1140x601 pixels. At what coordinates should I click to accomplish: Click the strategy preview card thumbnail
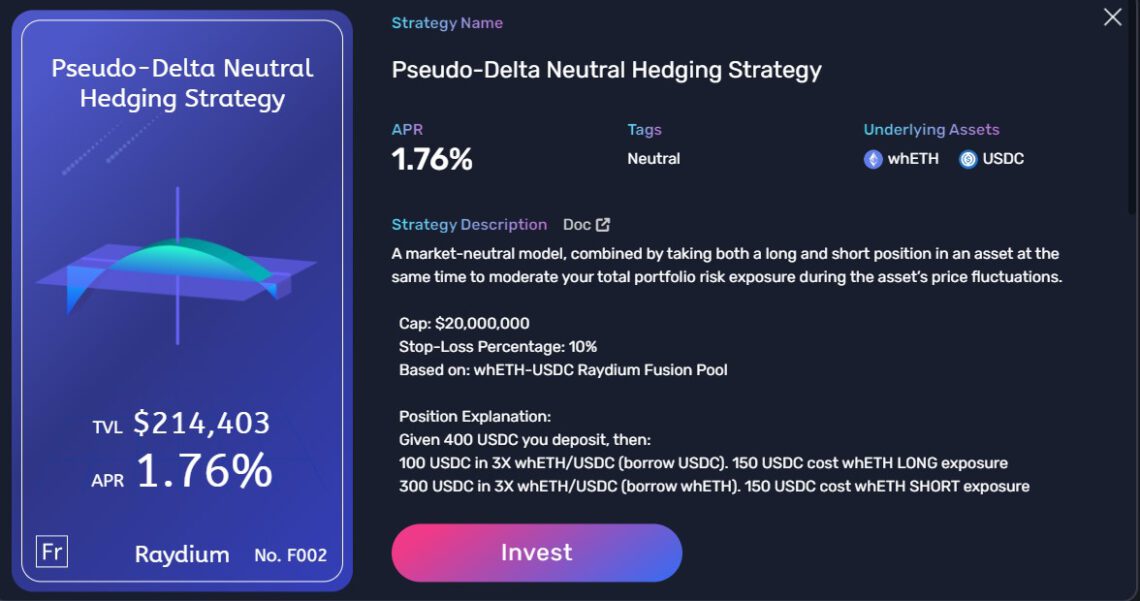(182, 300)
